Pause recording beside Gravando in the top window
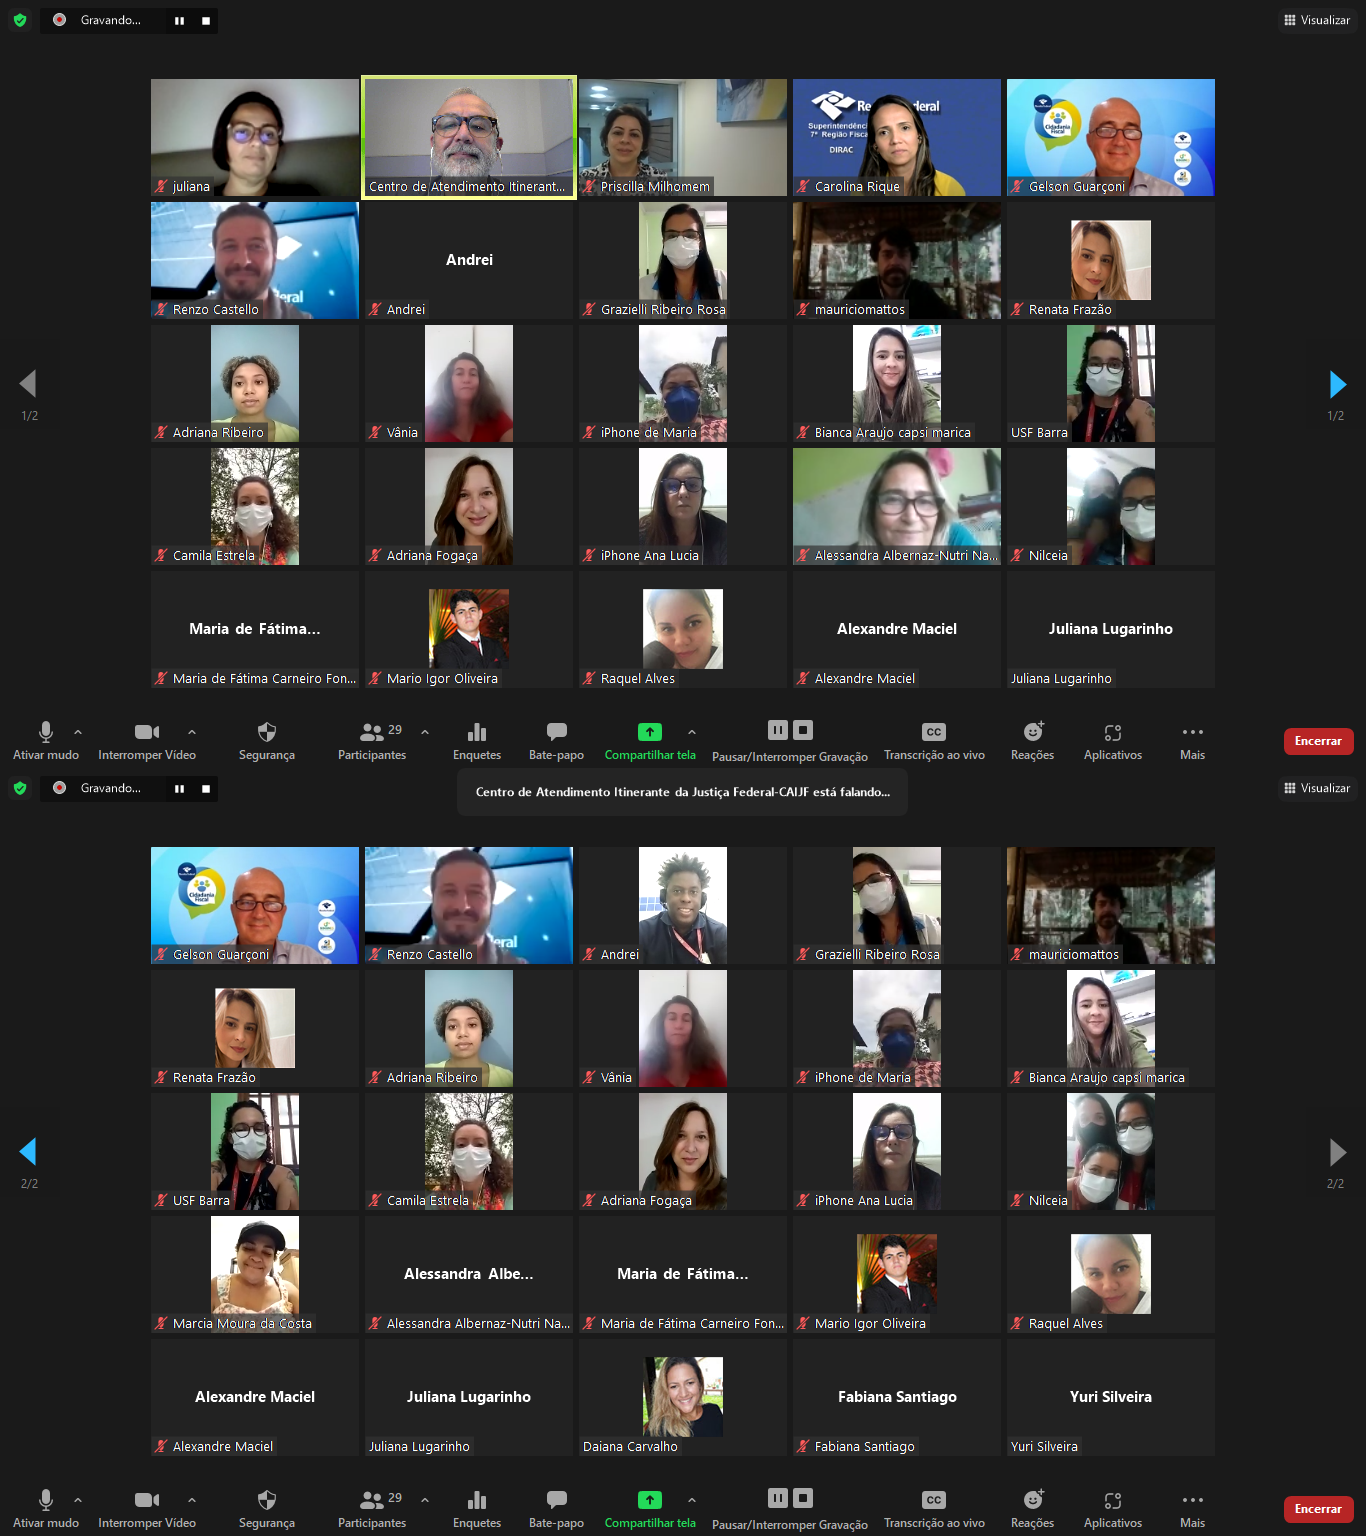This screenshot has width=1366, height=1536. (179, 20)
